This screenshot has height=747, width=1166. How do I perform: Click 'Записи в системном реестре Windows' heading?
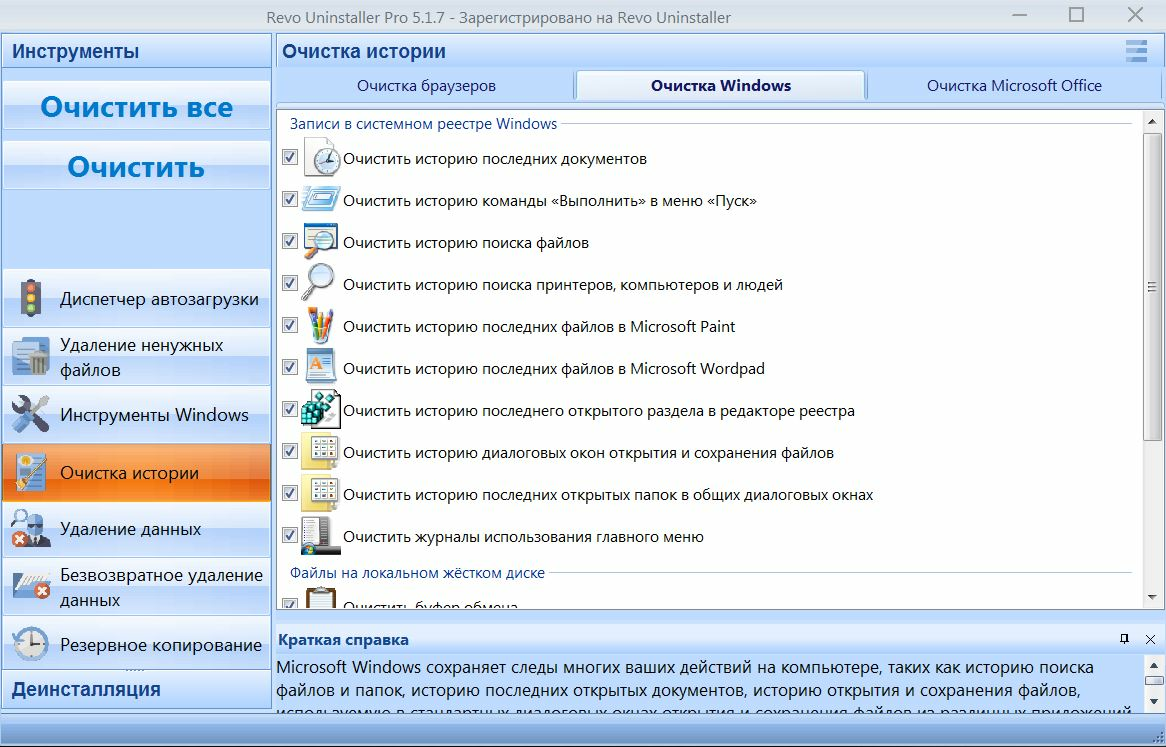[x=423, y=123]
